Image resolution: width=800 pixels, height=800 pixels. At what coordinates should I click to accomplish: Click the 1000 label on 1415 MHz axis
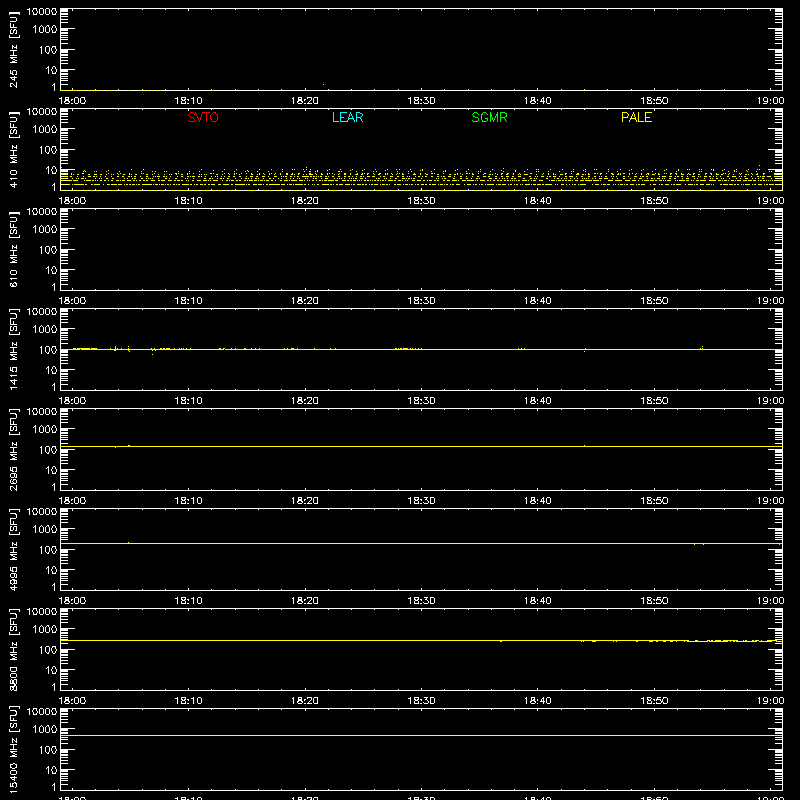(45, 329)
